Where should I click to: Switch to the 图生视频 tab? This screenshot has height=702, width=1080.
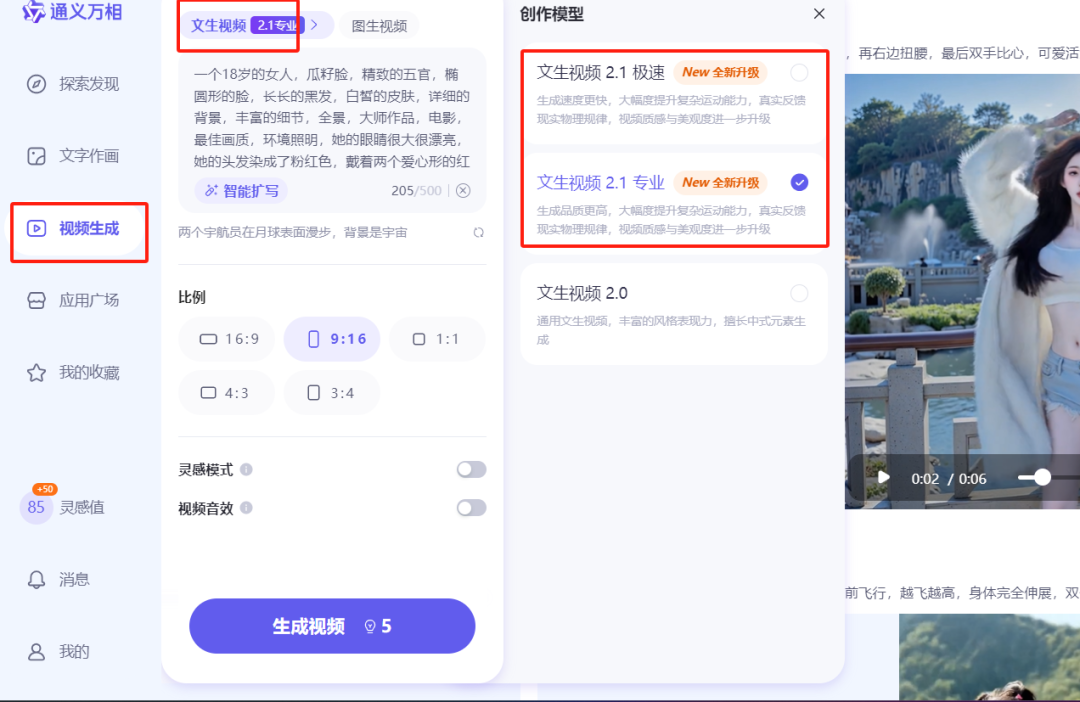point(379,26)
